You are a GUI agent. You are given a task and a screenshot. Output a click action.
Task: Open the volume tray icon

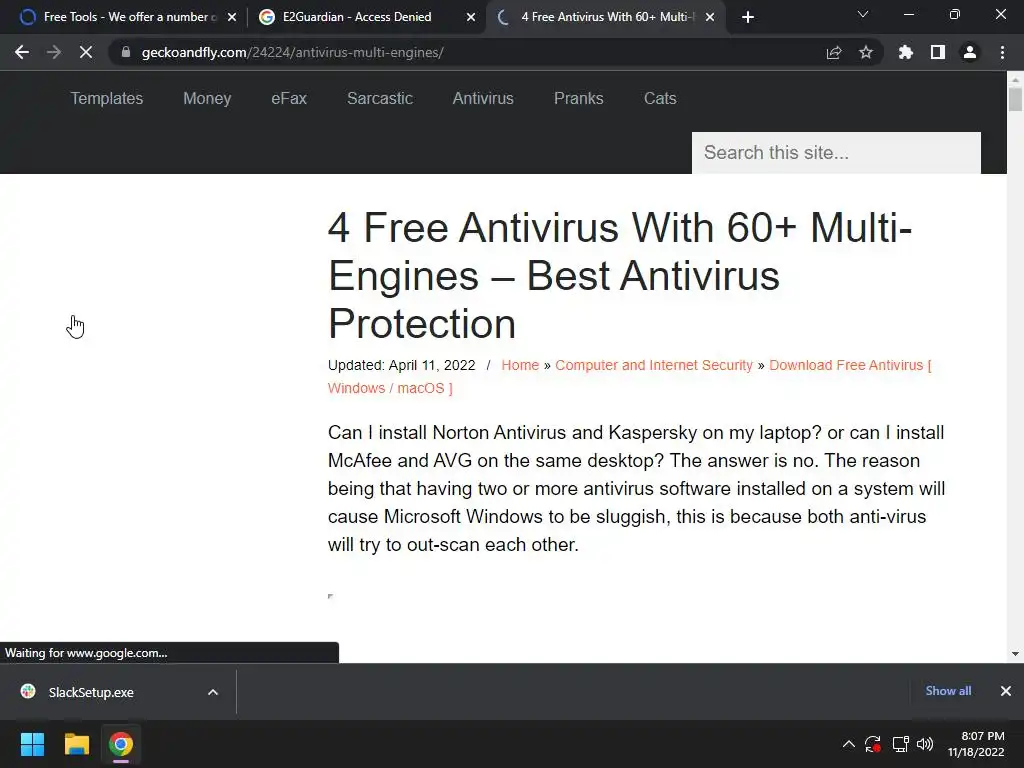pos(925,744)
